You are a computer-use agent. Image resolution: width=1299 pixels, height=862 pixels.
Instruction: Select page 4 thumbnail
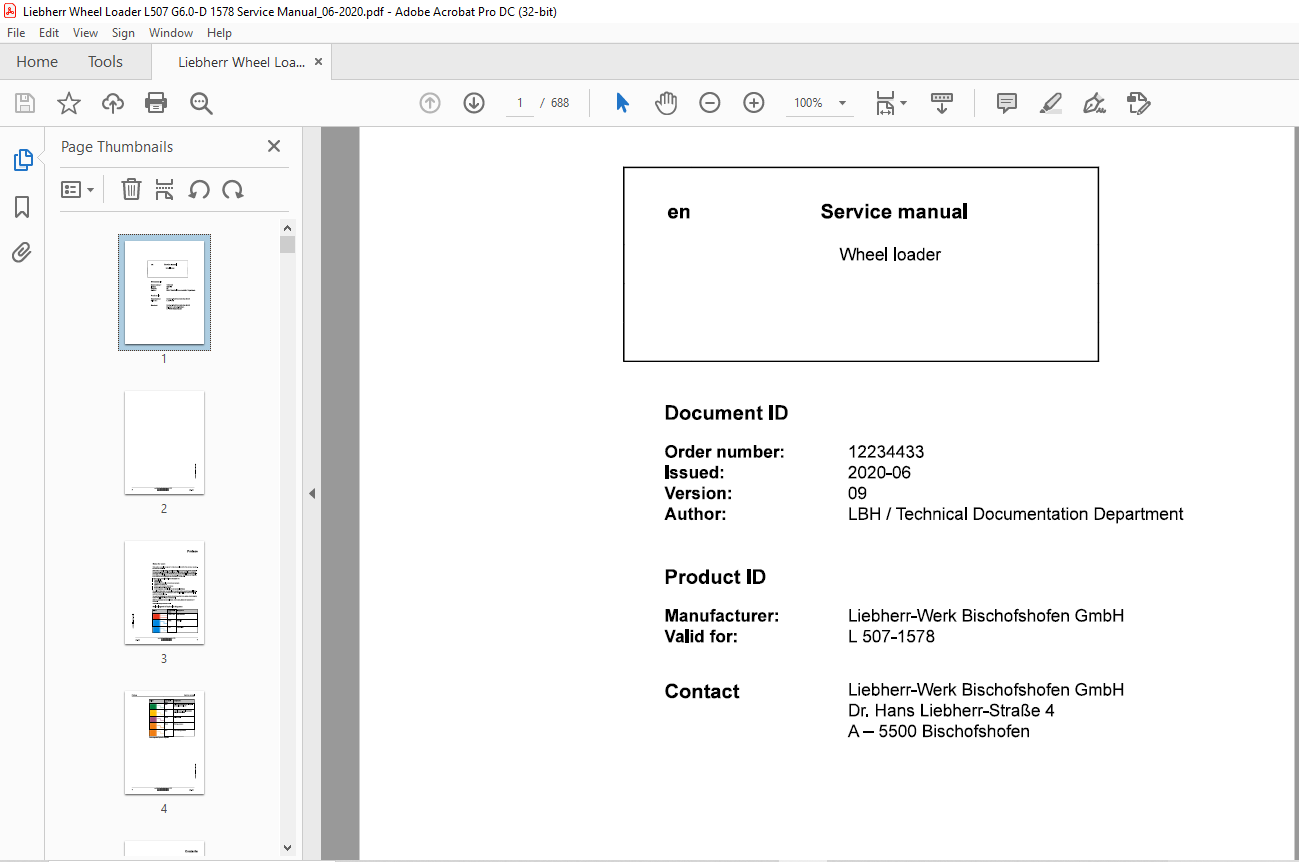(x=164, y=742)
